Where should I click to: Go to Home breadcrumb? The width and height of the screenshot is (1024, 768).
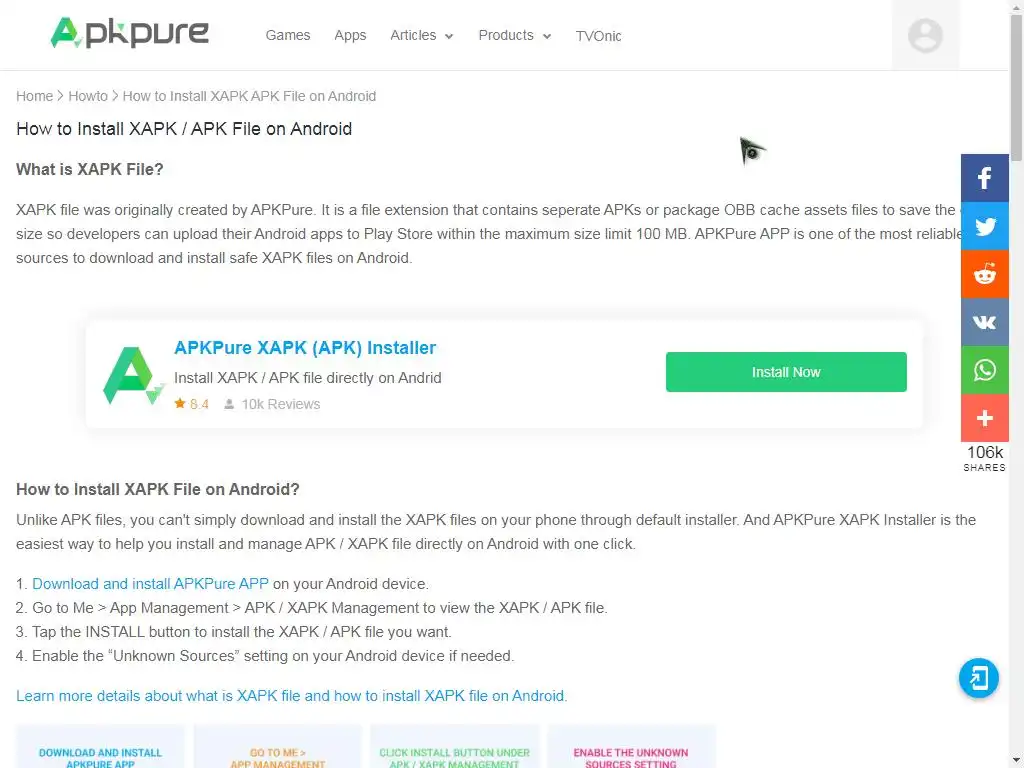[35, 96]
